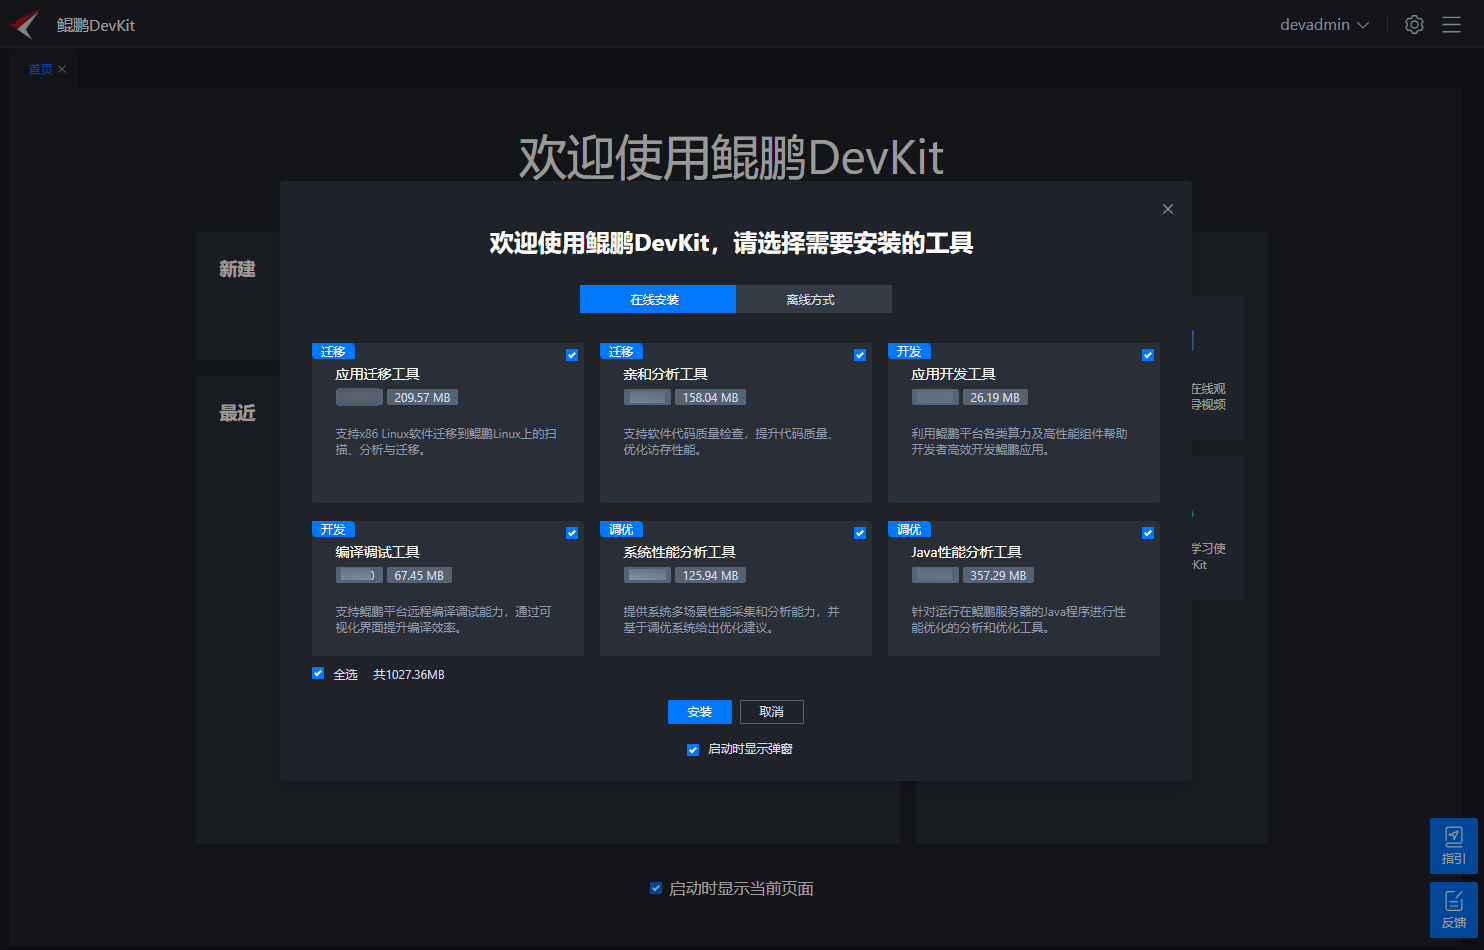1484x950 pixels.
Task: Click the 新建 heading in background page
Action: pyautogui.click(x=237, y=269)
